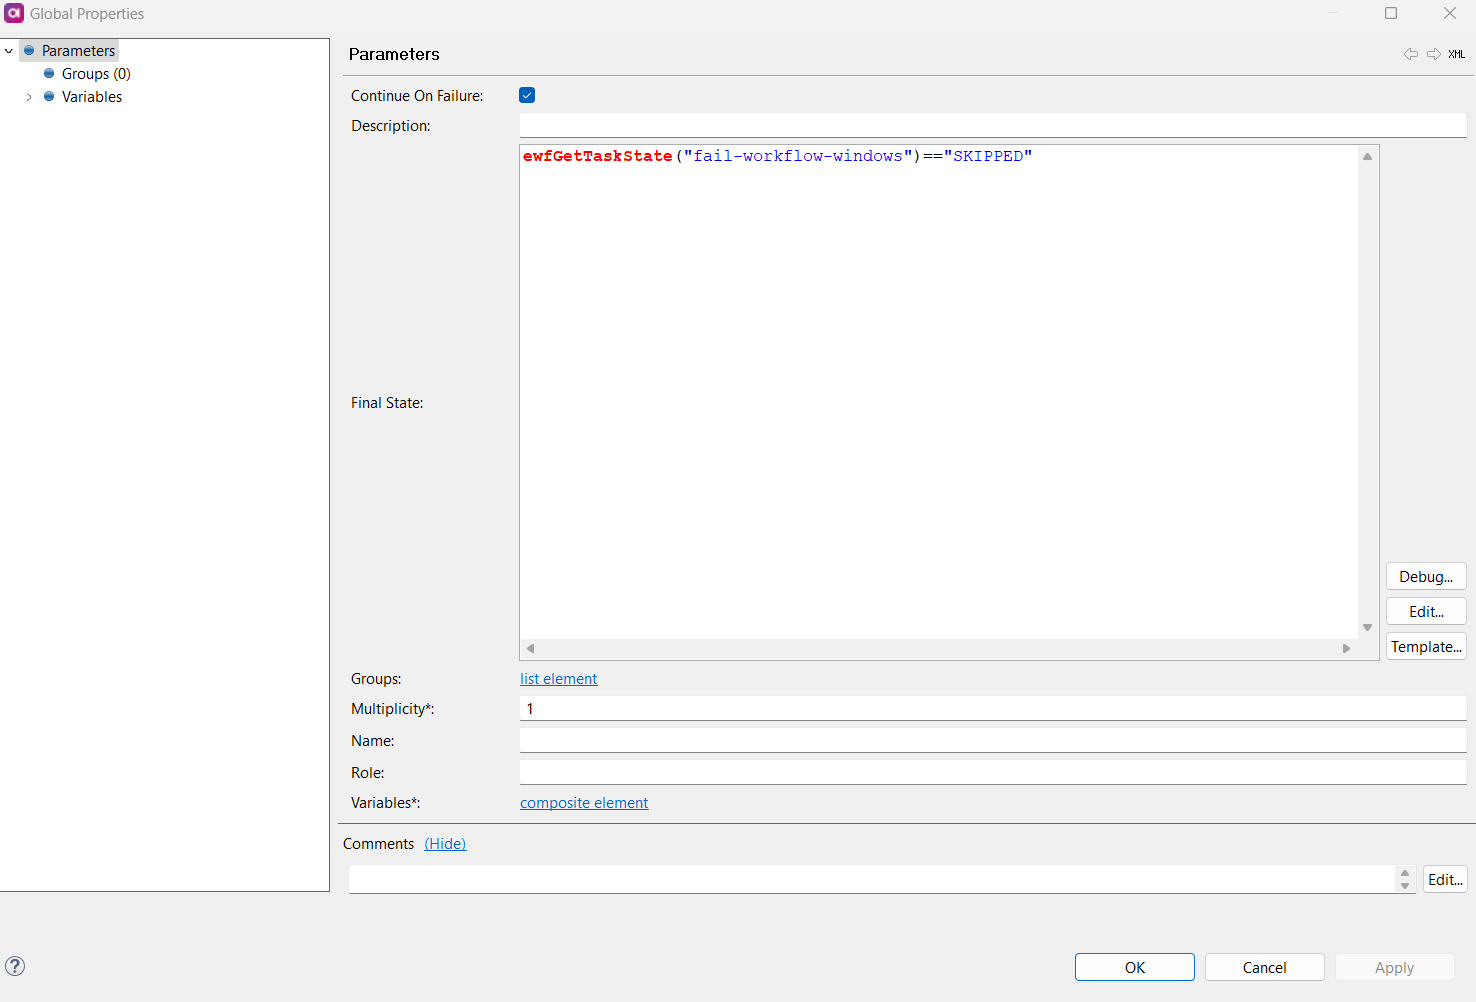Click the application icon in the title bar
1476x1002 pixels.
tap(14, 13)
